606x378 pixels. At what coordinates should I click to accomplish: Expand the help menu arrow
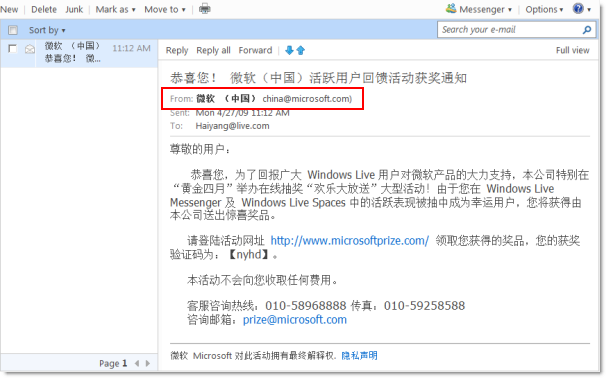coord(589,10)
